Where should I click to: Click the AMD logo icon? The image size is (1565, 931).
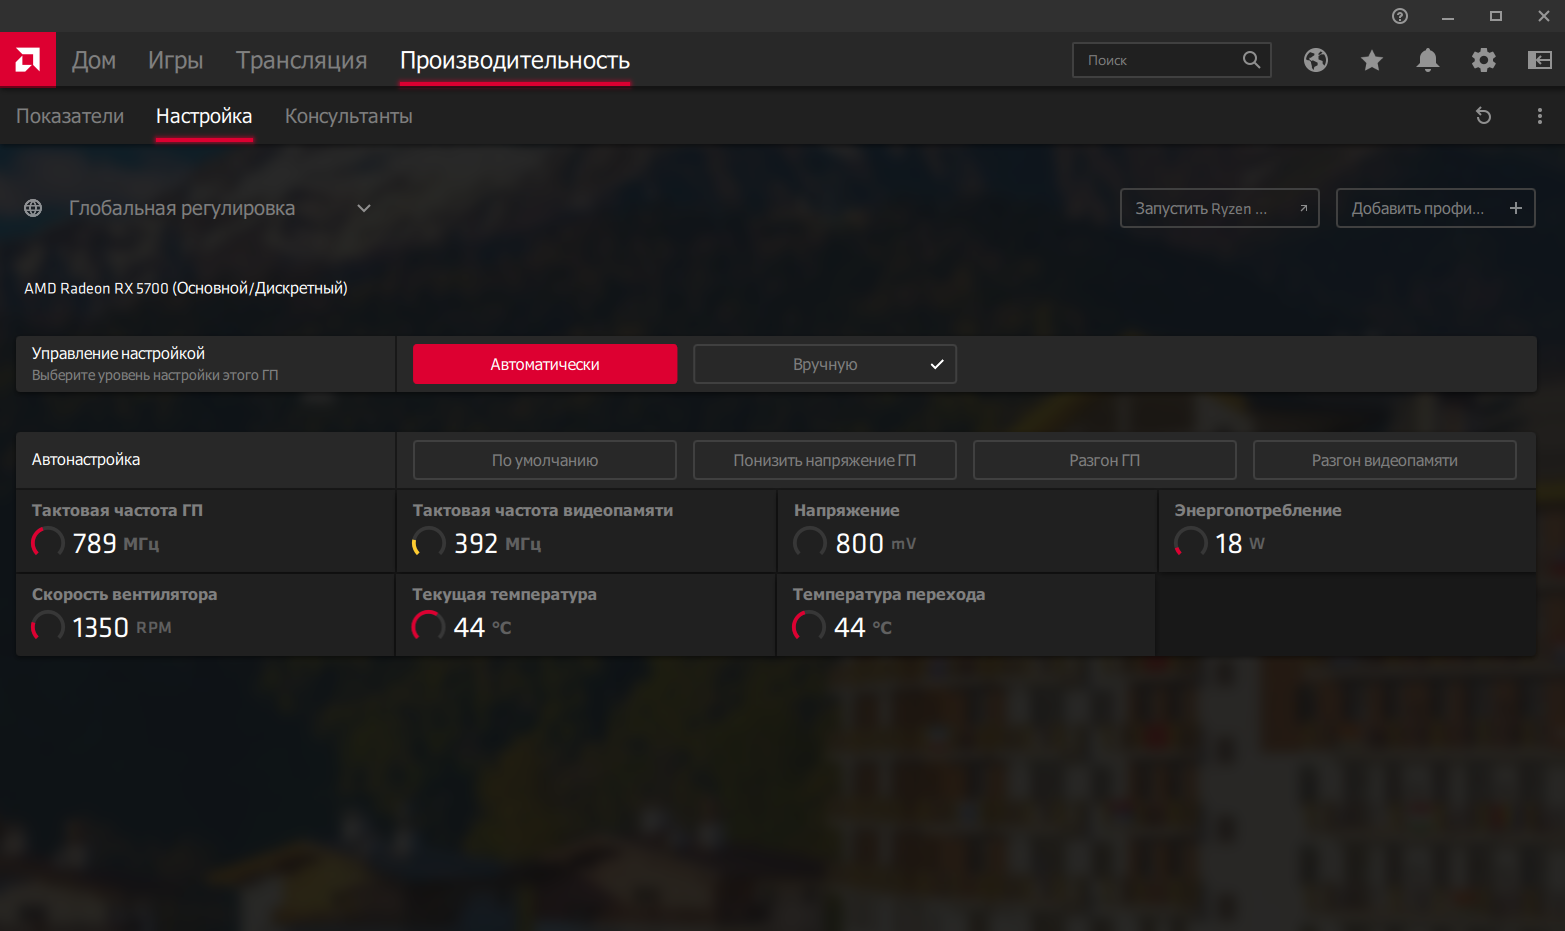pos(28,60)
